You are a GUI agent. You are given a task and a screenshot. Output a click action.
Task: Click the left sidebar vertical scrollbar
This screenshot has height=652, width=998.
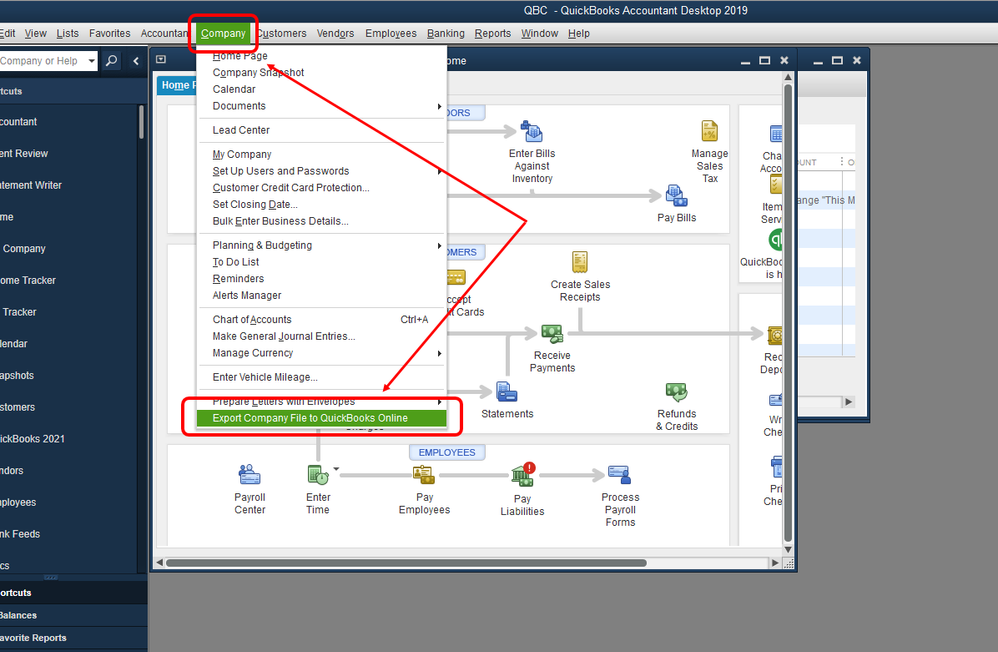coord(141,122)
